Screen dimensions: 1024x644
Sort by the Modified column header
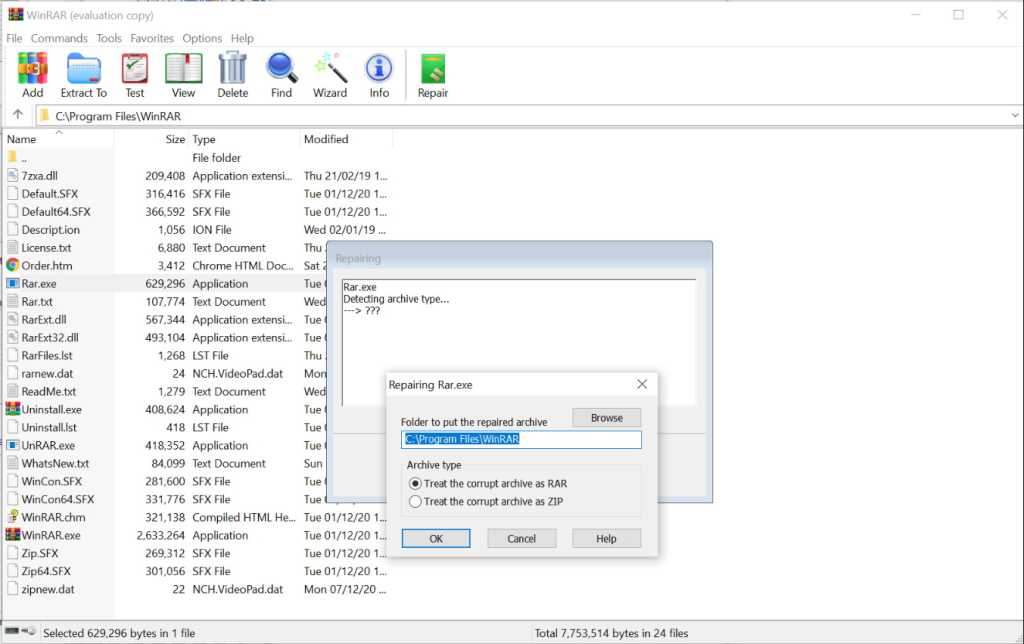tap(346, 139)
